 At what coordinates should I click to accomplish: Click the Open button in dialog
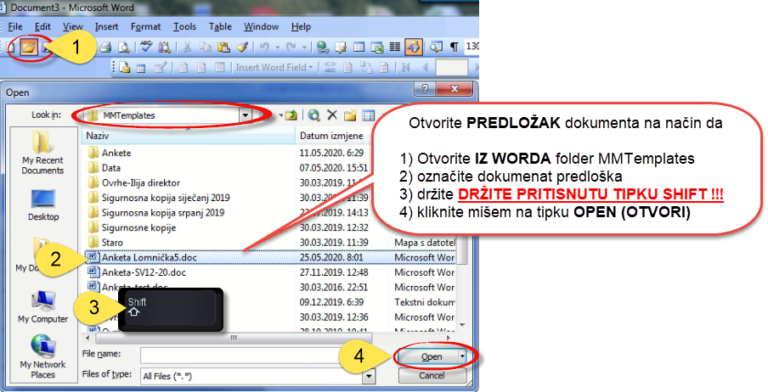pos(429,357)
